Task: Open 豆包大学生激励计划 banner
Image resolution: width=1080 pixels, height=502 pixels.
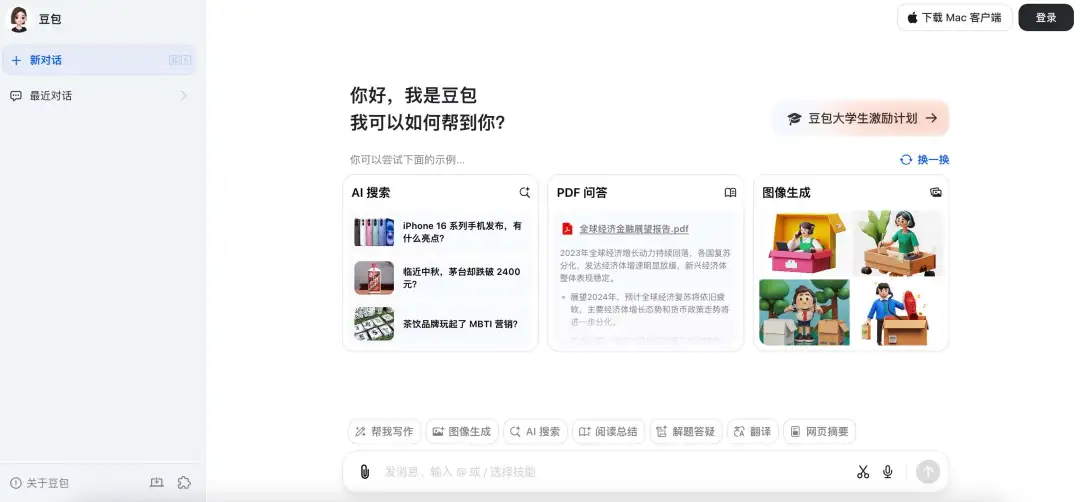Action: (x=862, y=118)
